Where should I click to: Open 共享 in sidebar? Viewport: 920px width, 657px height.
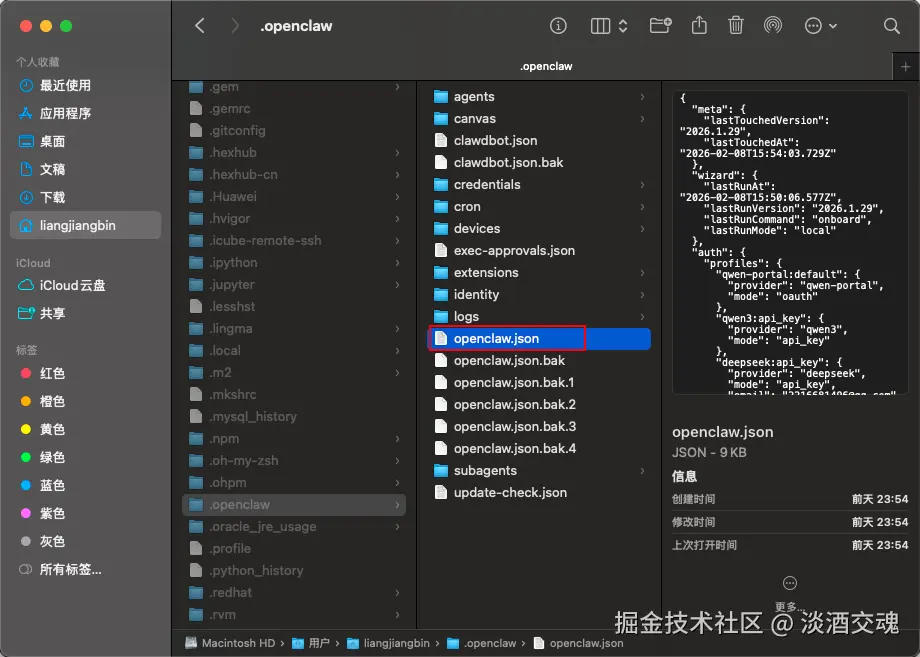86,313
